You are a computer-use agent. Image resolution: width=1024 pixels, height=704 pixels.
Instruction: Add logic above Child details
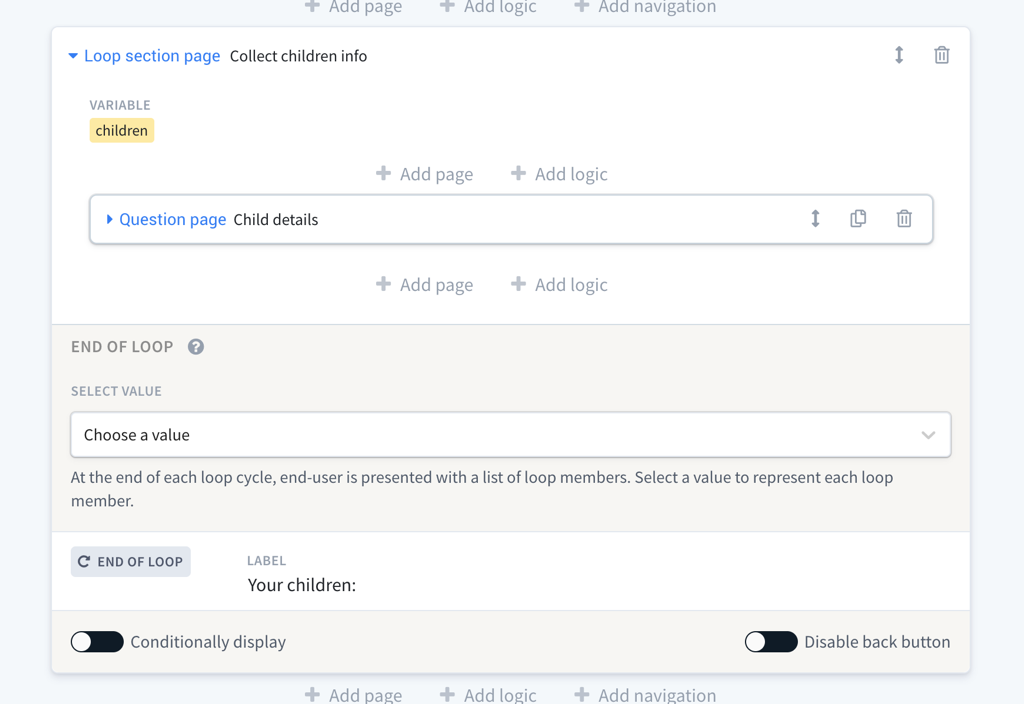pos(560,174)
